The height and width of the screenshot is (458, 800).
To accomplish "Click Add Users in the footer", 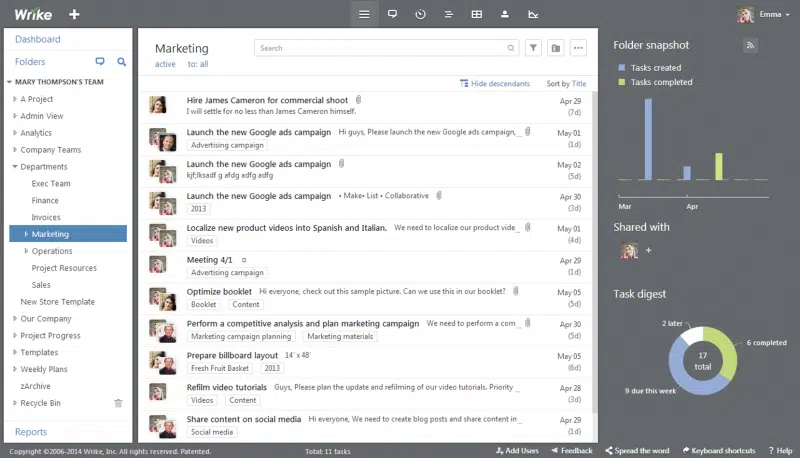I will click(x=517, y=451).
